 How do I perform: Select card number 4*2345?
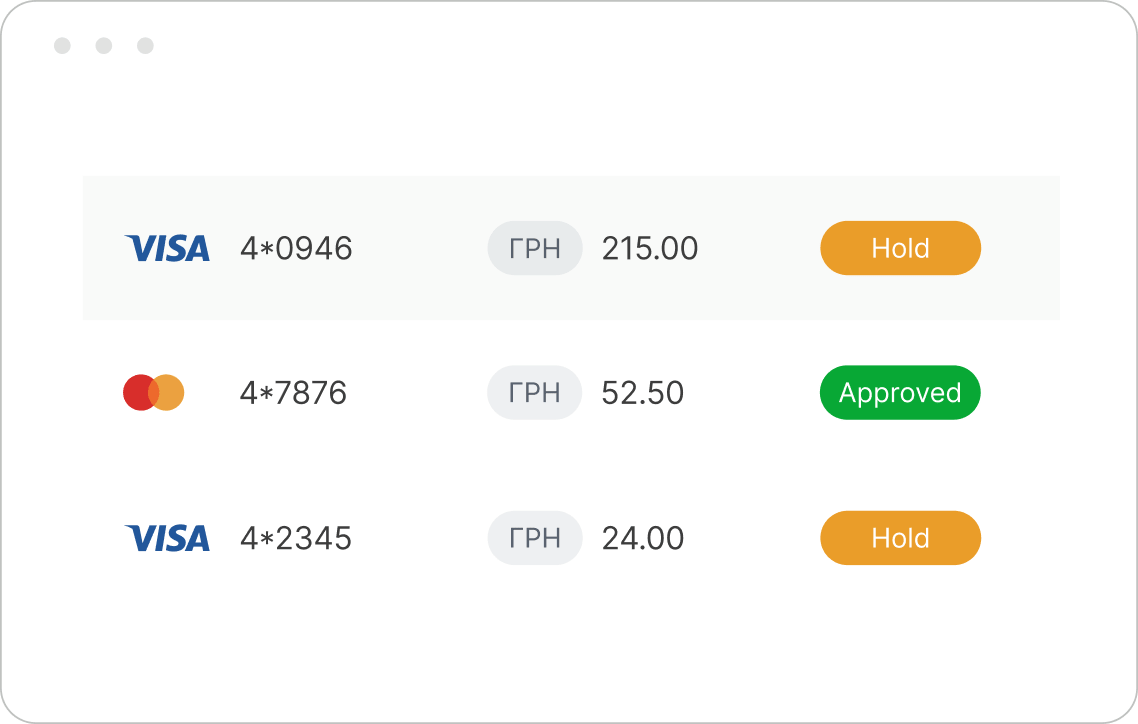pyautogui.click(x=296, y=538)
